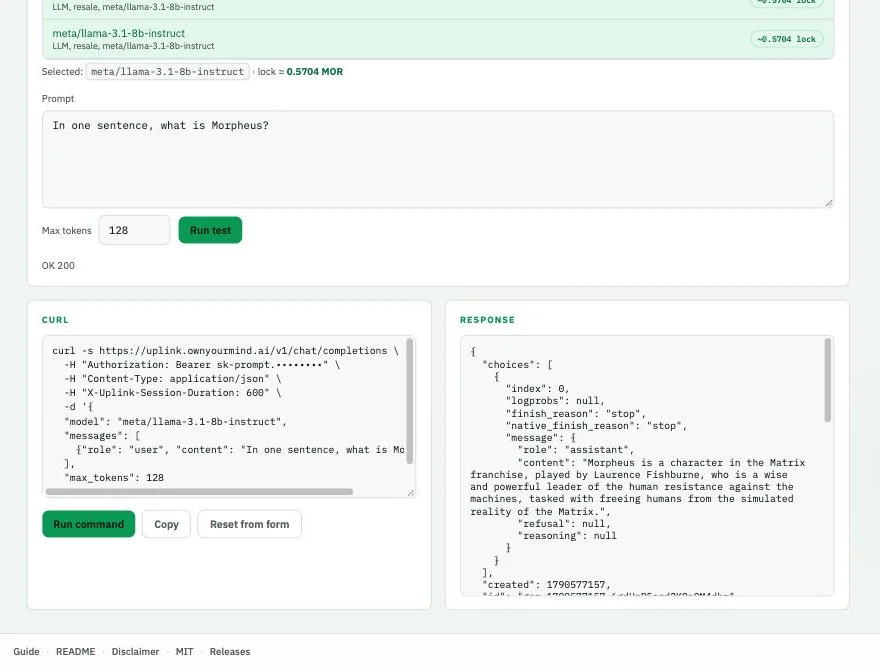Screen dimensions: 880x672
Task: Click the Max tokens label
Action: pyautogui.click(x=66, y=231)
